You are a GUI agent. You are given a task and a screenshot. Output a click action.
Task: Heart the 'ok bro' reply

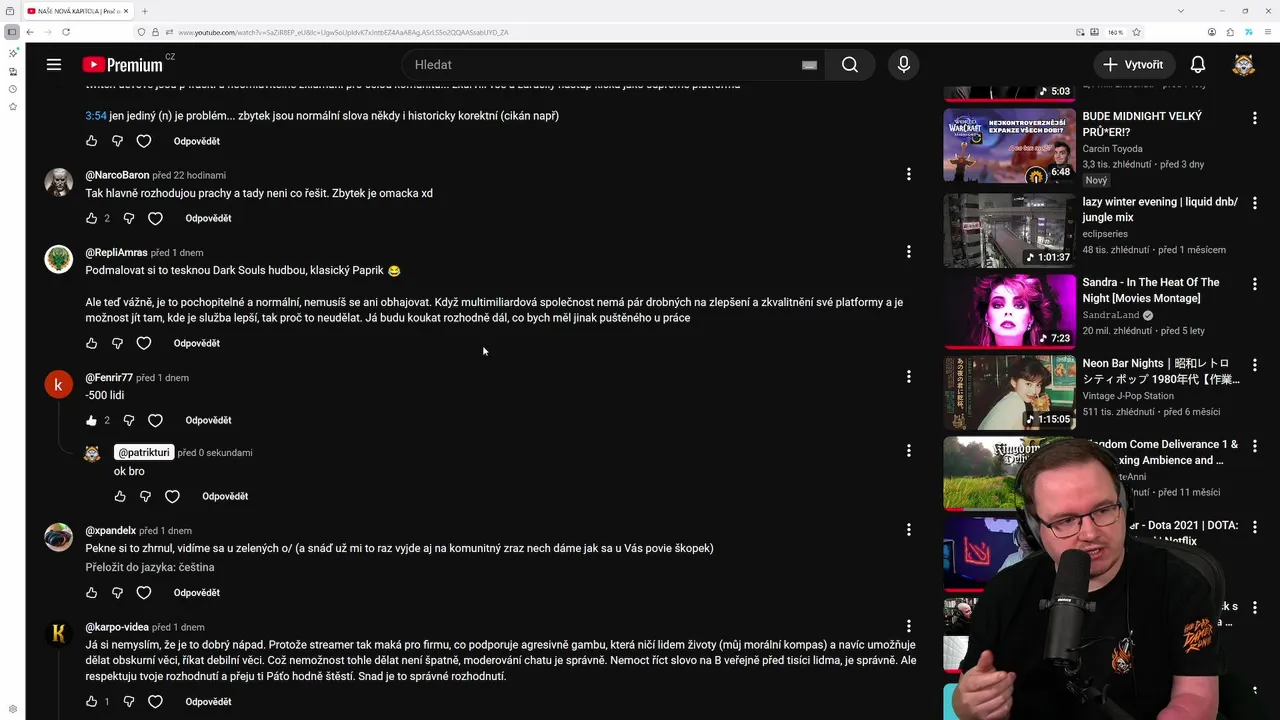pos(172,496)
